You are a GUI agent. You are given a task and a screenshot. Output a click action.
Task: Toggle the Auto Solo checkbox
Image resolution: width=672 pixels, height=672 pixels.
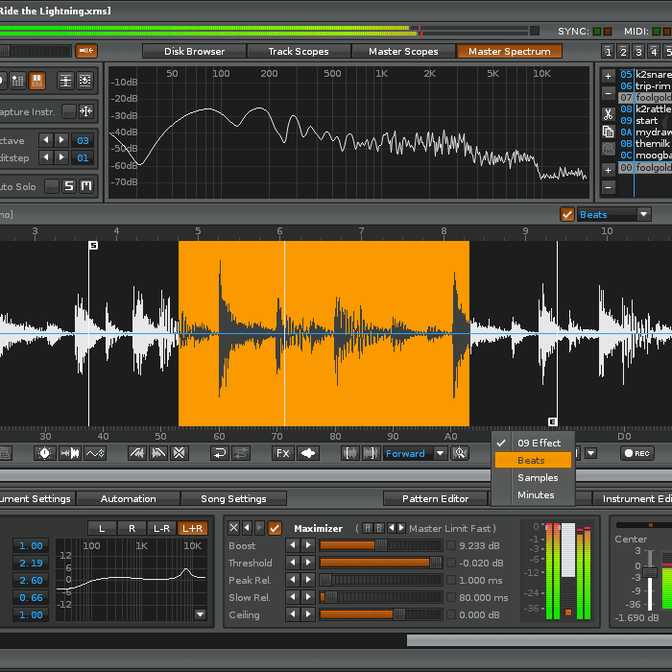point(52,186)
